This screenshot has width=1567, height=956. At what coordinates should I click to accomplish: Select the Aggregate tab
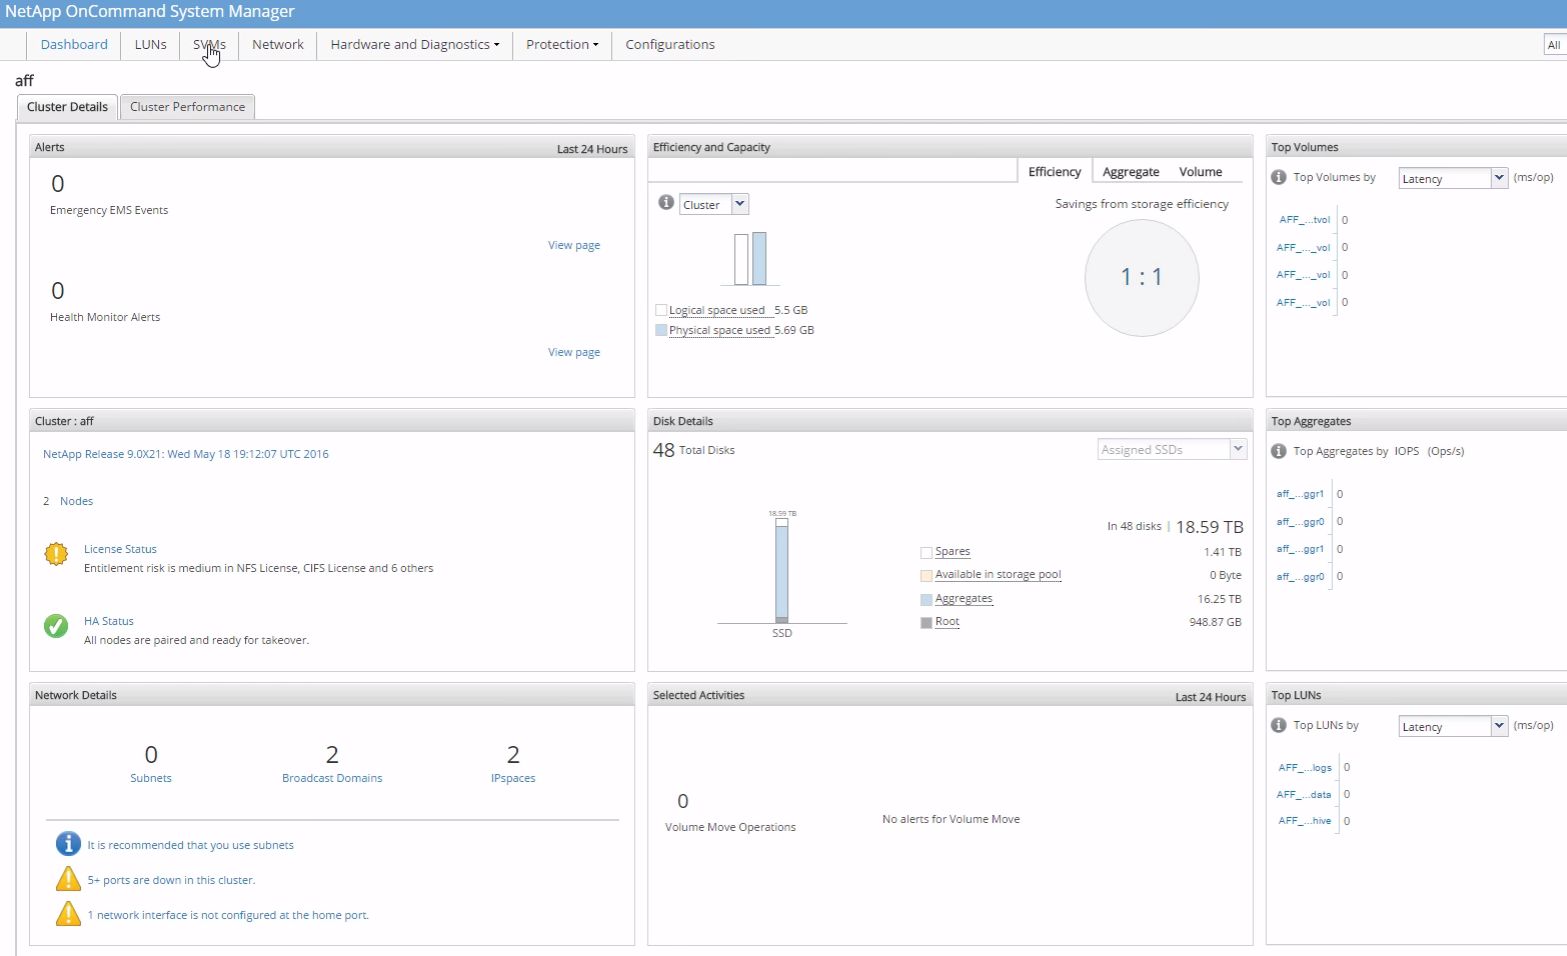pyautogui.click(x=1131, y=172)
